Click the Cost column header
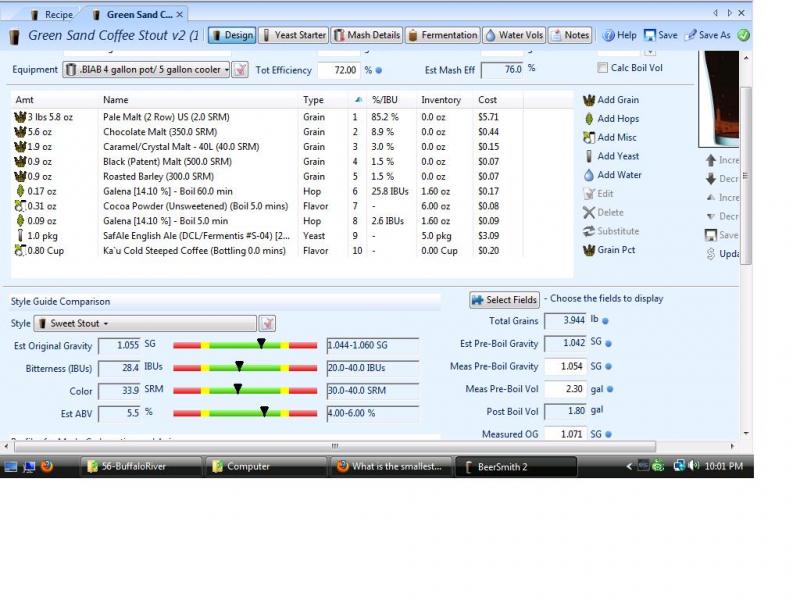The image size is (800, 600). (498, 100)
